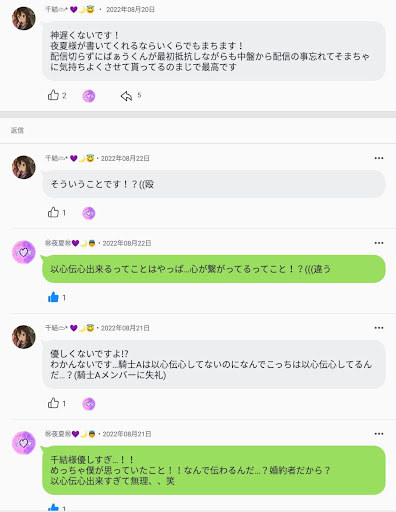Click the green bubble reading 千結様優しすぎ
396x512 pixels.
(x=214, y=470)
